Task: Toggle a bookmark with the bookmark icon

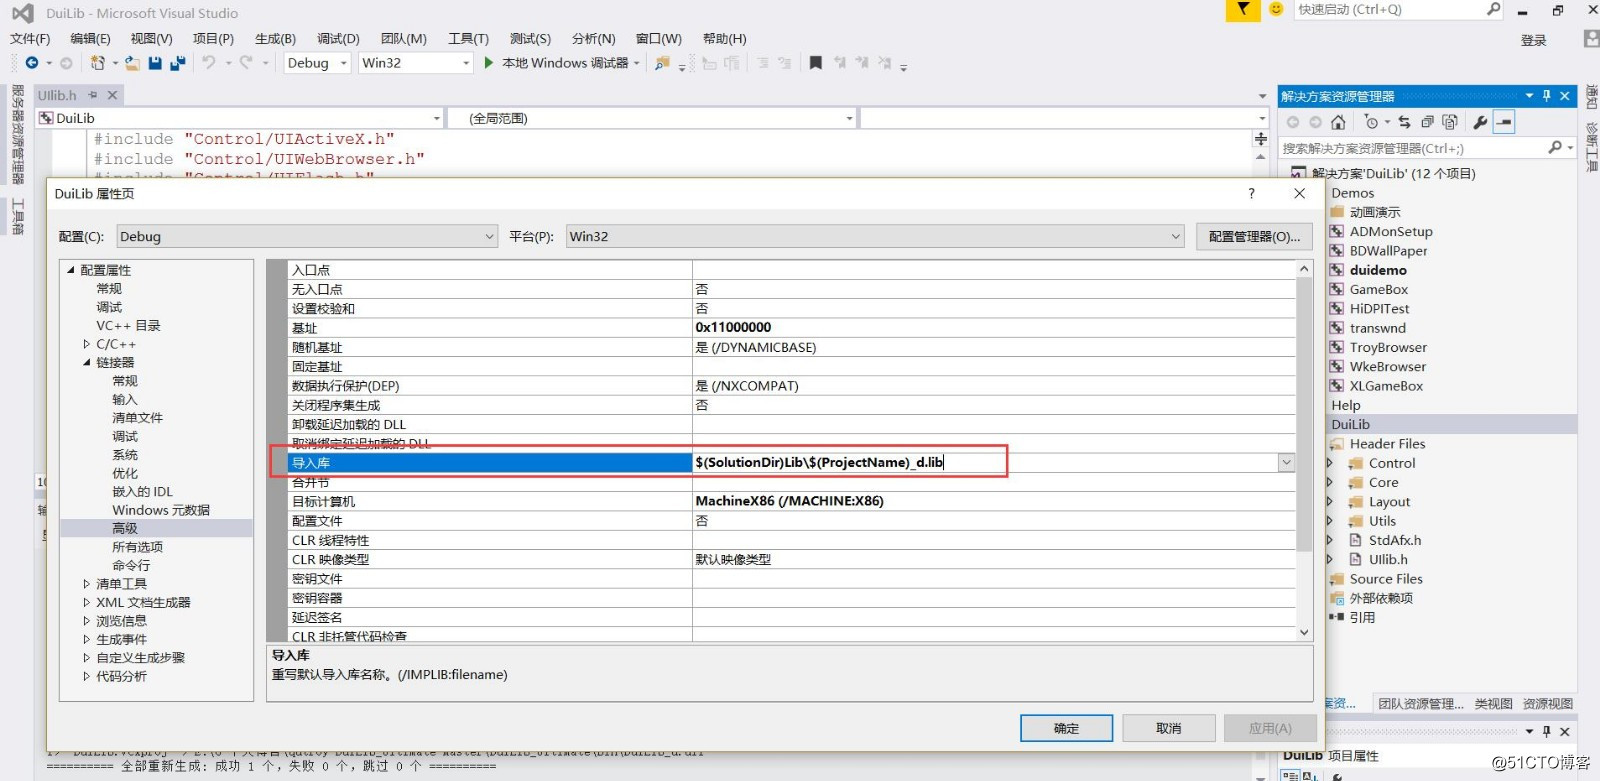Action: [816, 63]
